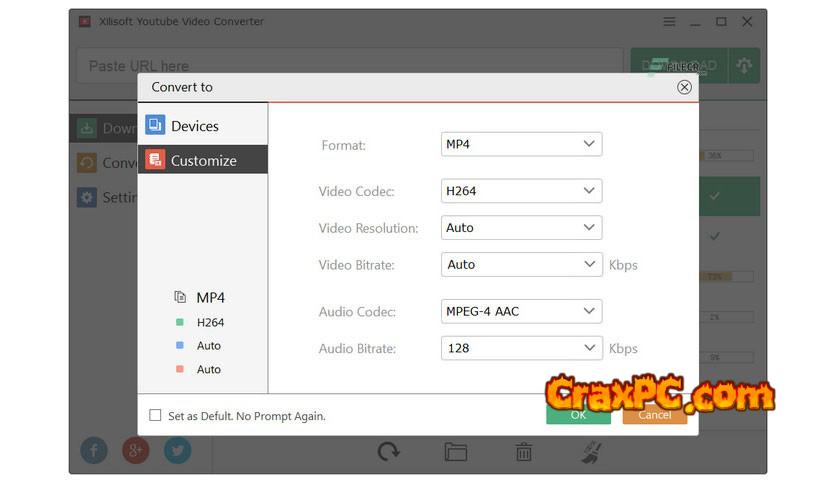This screenshot has height=484, width=836.
Task: Expand the Video Codec H264 dropdown
Action: pyautogui.click(x=521, y=191)
